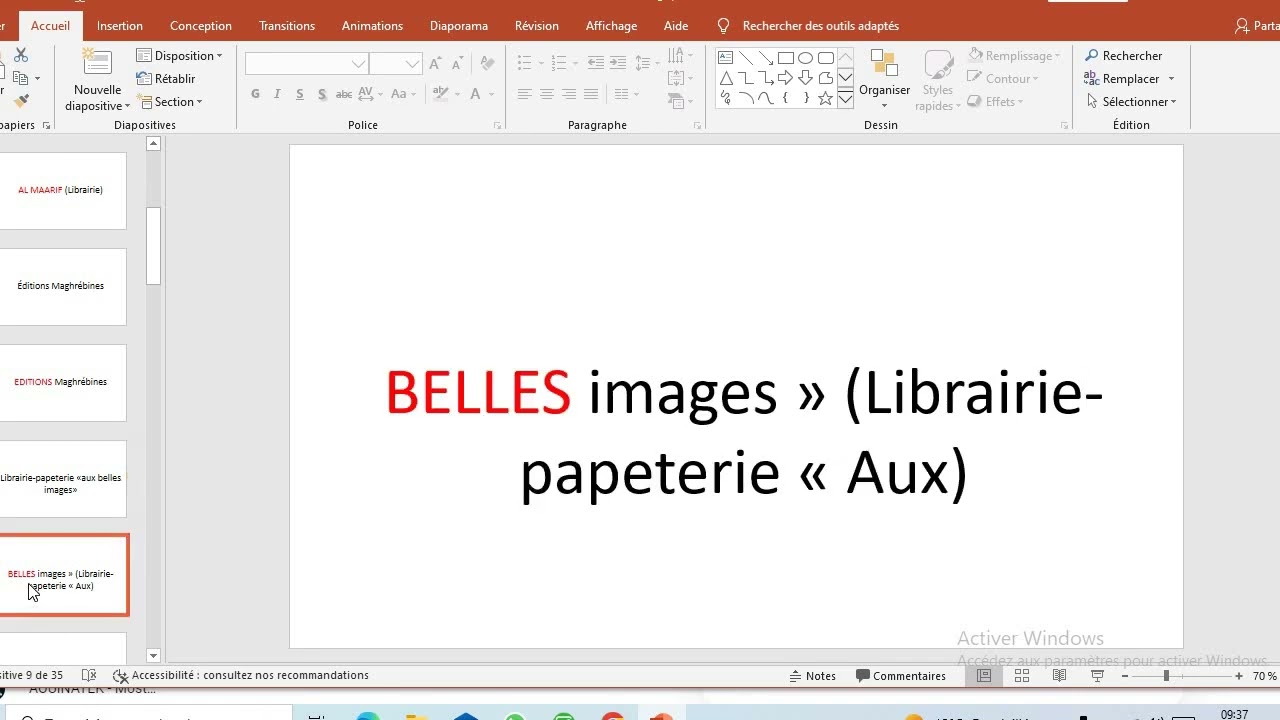Open the font size combo box
The width and height of the screenshot is (1280, 720).
point(395,64)
